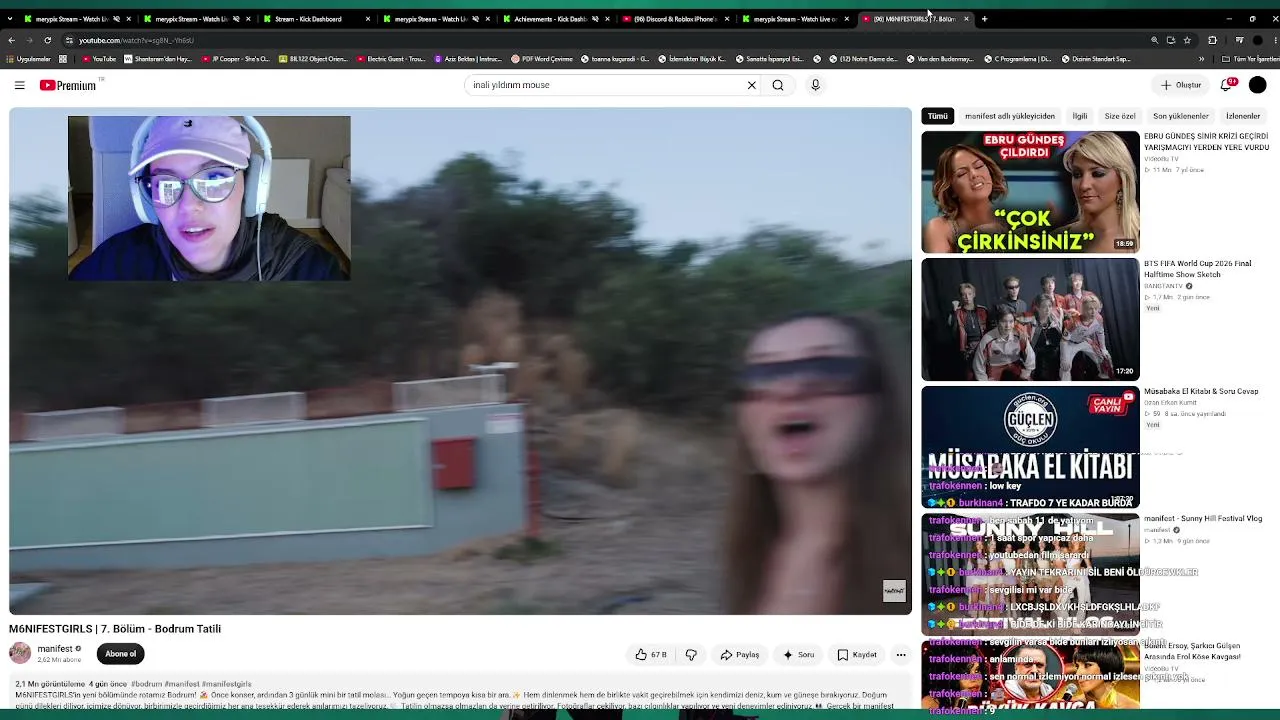This screenshot has height=720, width=1280.
Task: Dislike the video with thumbs-down
Action: 691,655
